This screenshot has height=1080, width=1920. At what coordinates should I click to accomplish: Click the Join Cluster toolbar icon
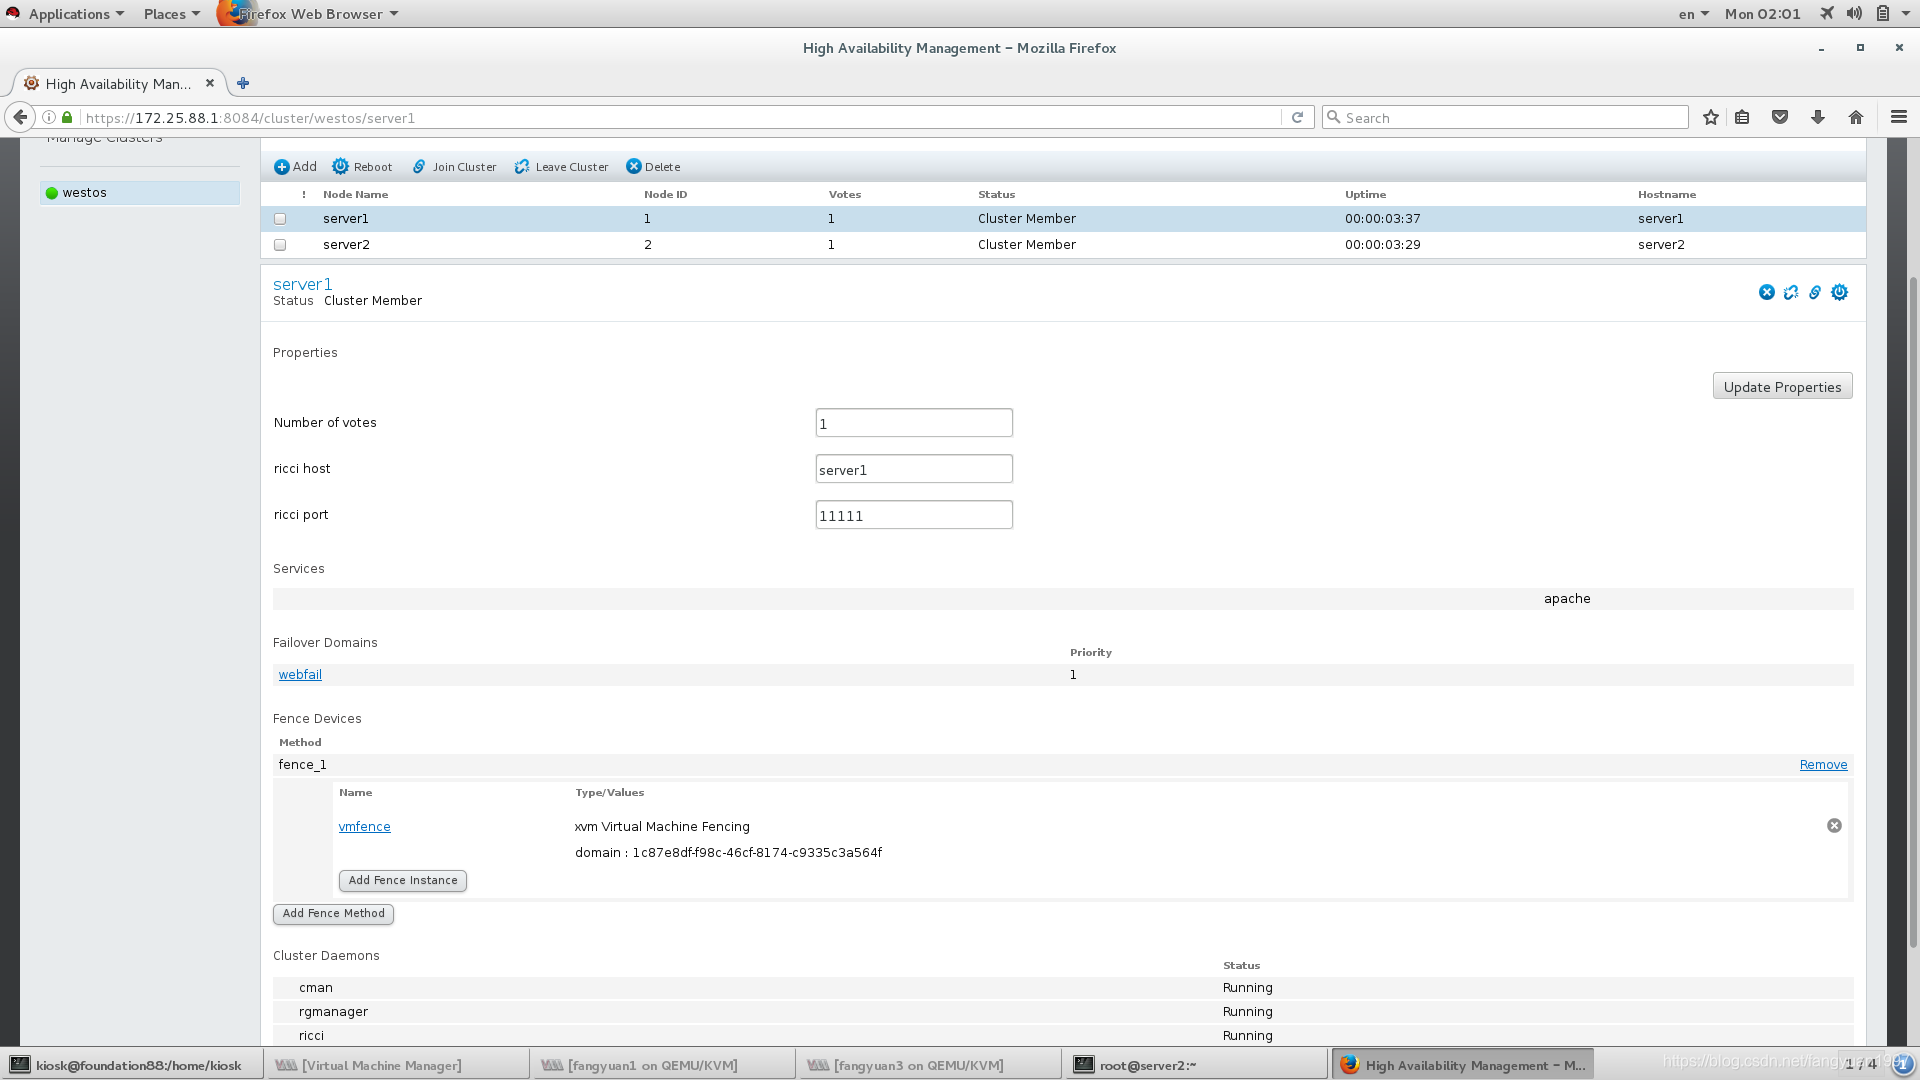(419, 167)
